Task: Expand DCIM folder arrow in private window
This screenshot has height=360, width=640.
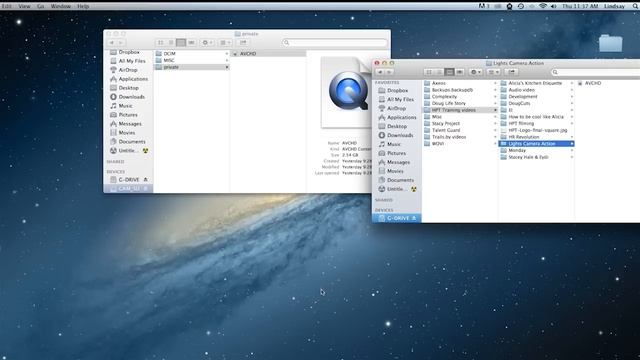Action: pos(227,53)
